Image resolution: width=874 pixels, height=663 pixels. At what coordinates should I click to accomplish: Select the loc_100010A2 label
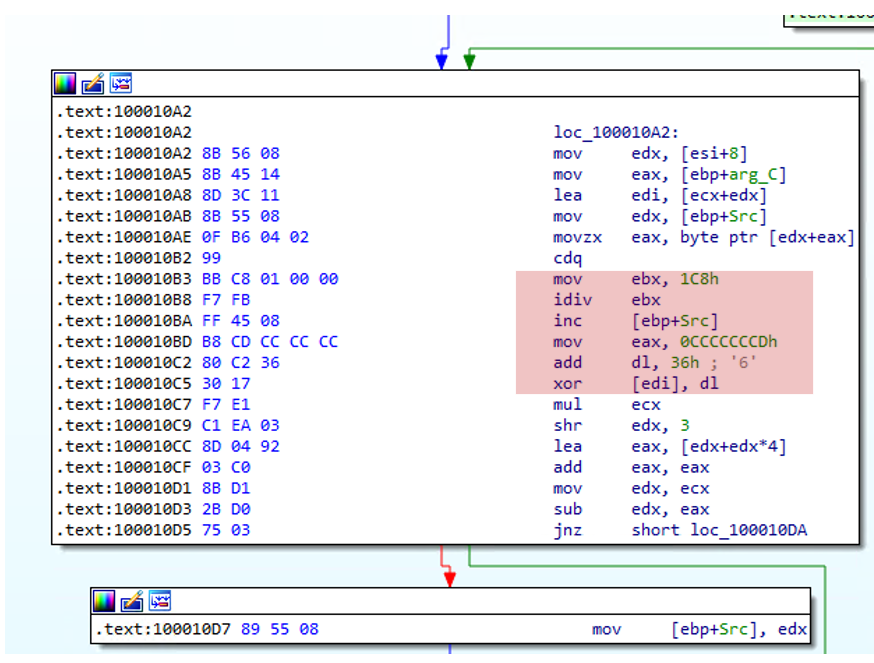pyautogui.click(x=616, y=132)
